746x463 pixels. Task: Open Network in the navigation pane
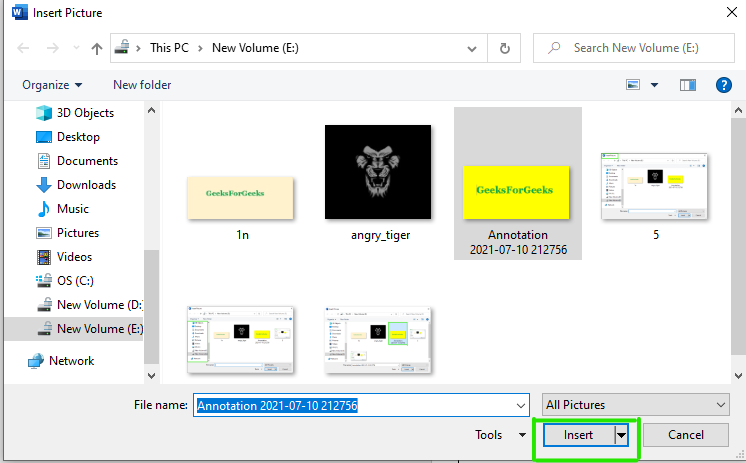point(61,361)
